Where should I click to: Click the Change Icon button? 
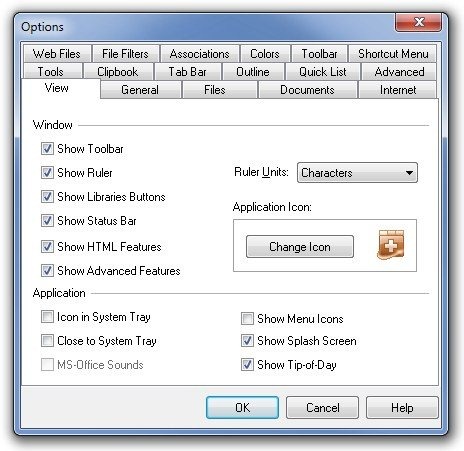[300, 247]
